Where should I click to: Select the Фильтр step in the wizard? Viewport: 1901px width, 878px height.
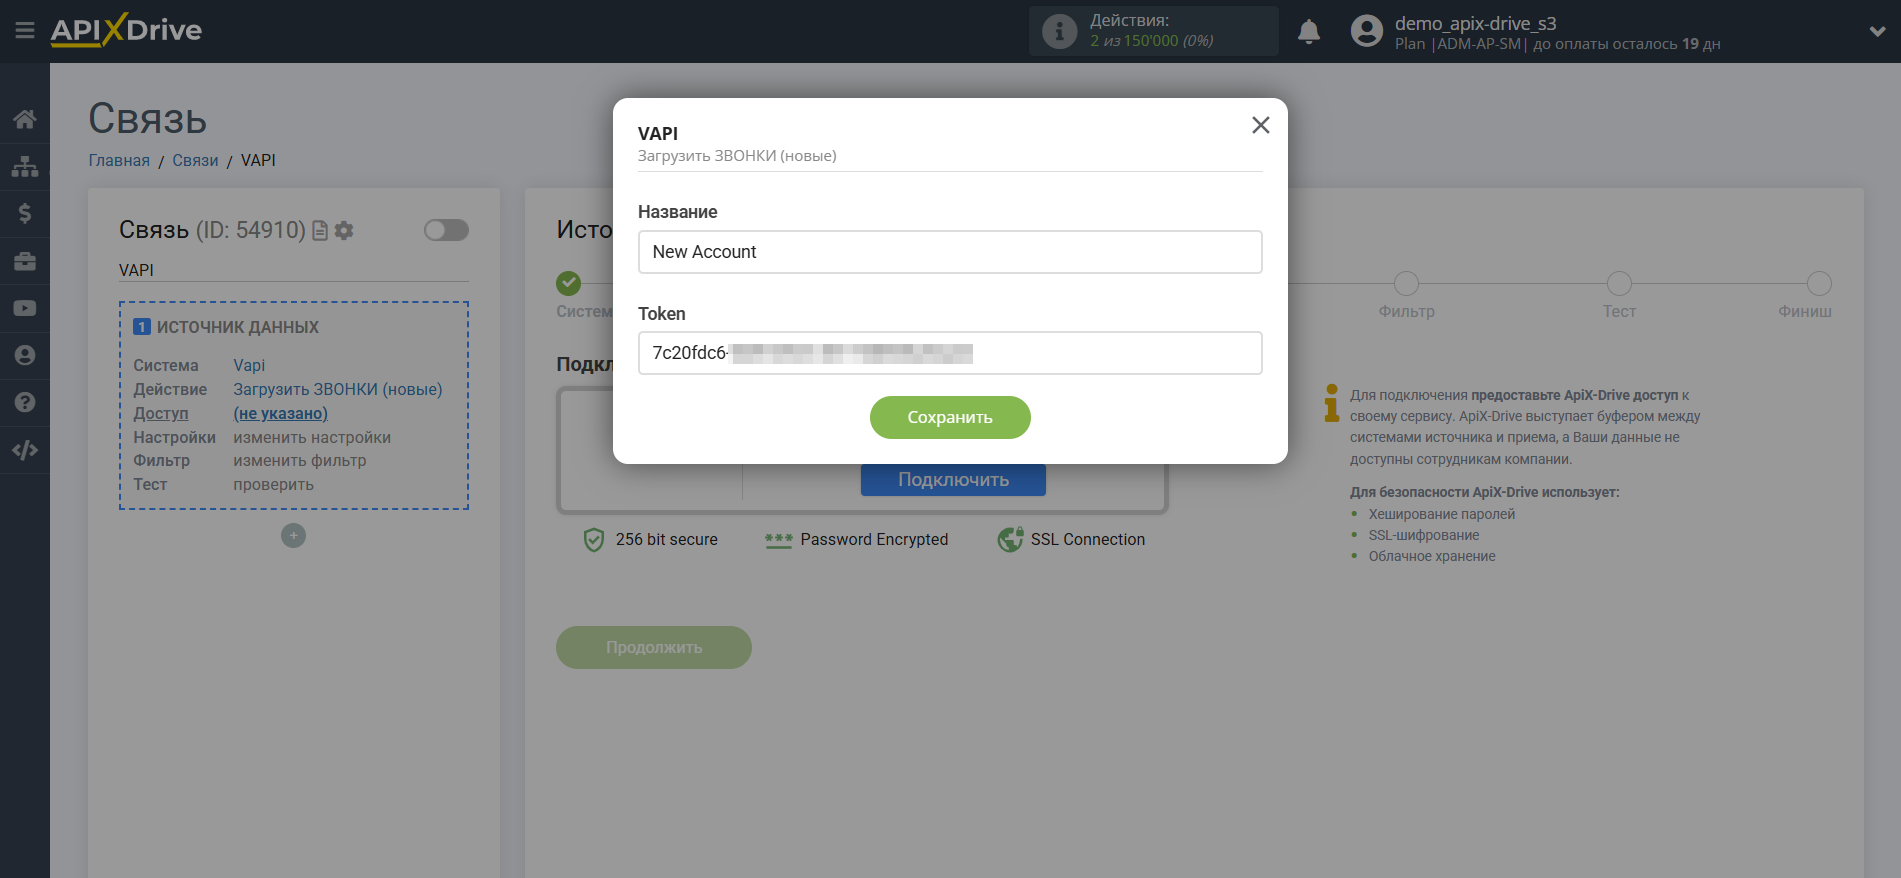tap(1406, 296)
